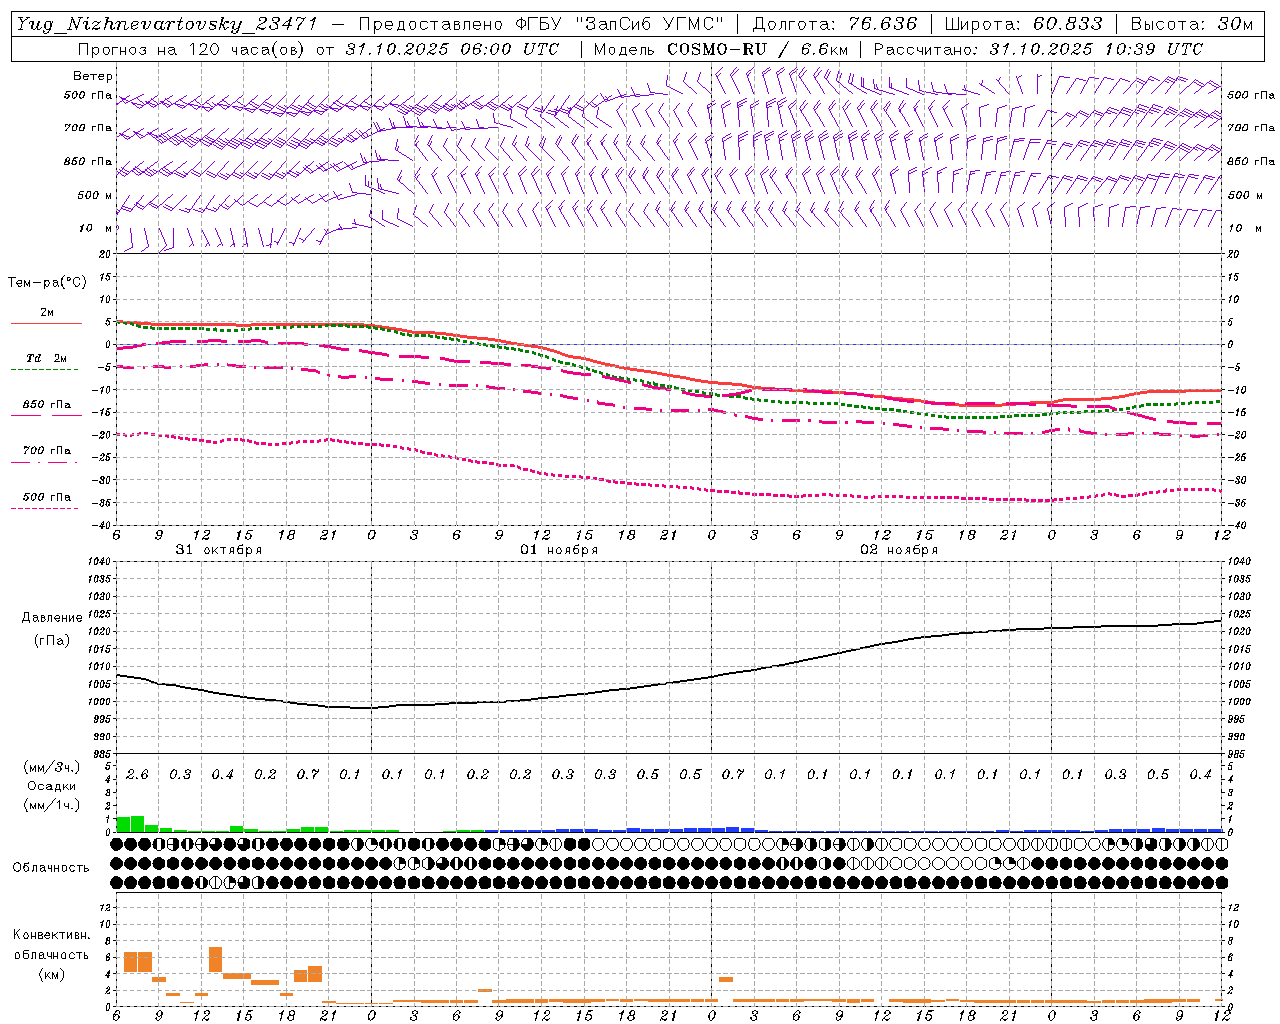
Task: Click 'Рассчитано: 31.10.2025 10:39 UTC' text
Action: click(x=1038, y=49)
